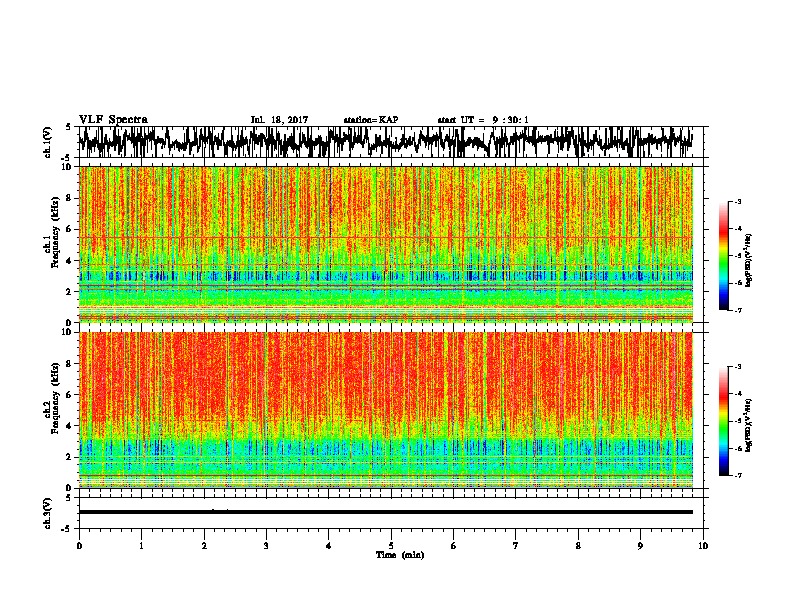Viewport: 792px width, 612px height.
Task: Click the time axis tick label "0"
Action: point(79,546)
